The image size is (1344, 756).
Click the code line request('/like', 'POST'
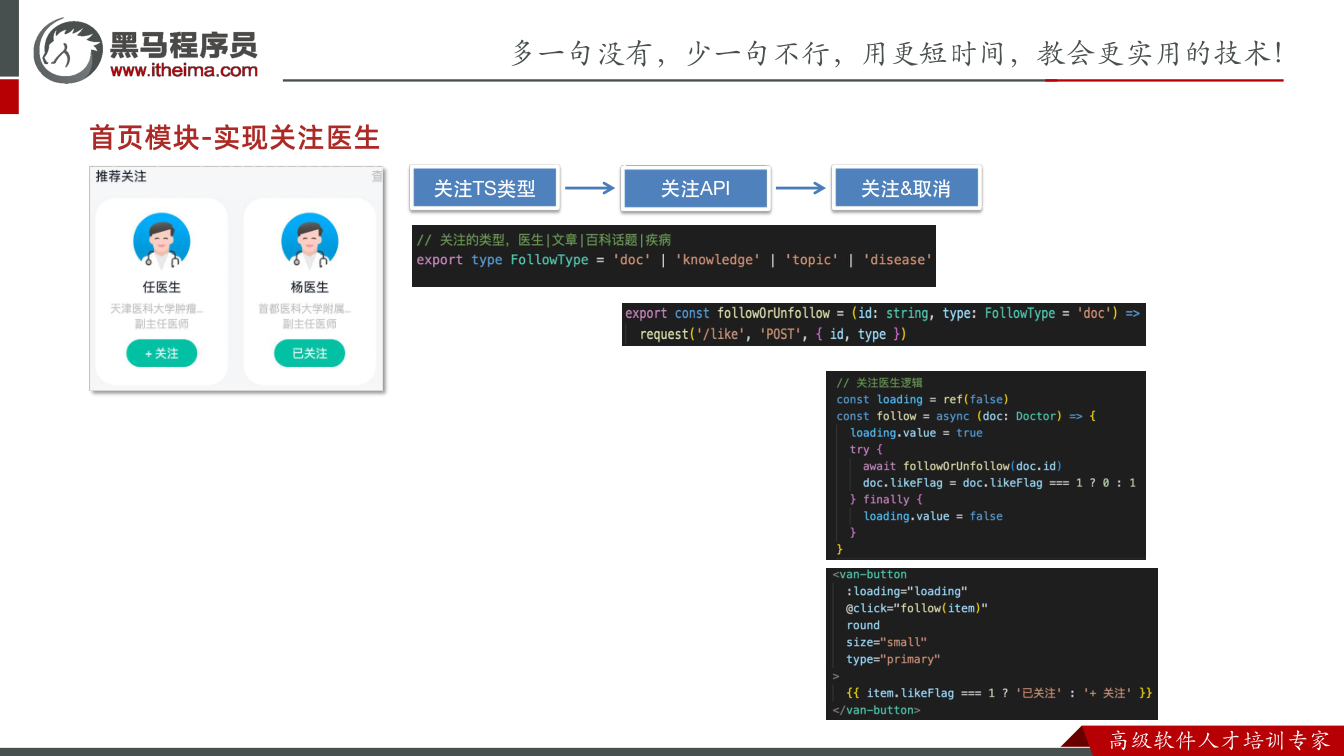pos(772,334)
